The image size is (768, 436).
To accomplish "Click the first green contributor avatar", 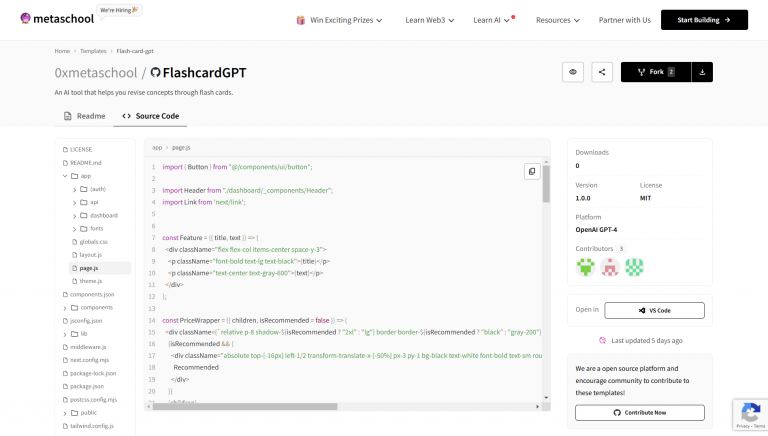I will 585,267.
